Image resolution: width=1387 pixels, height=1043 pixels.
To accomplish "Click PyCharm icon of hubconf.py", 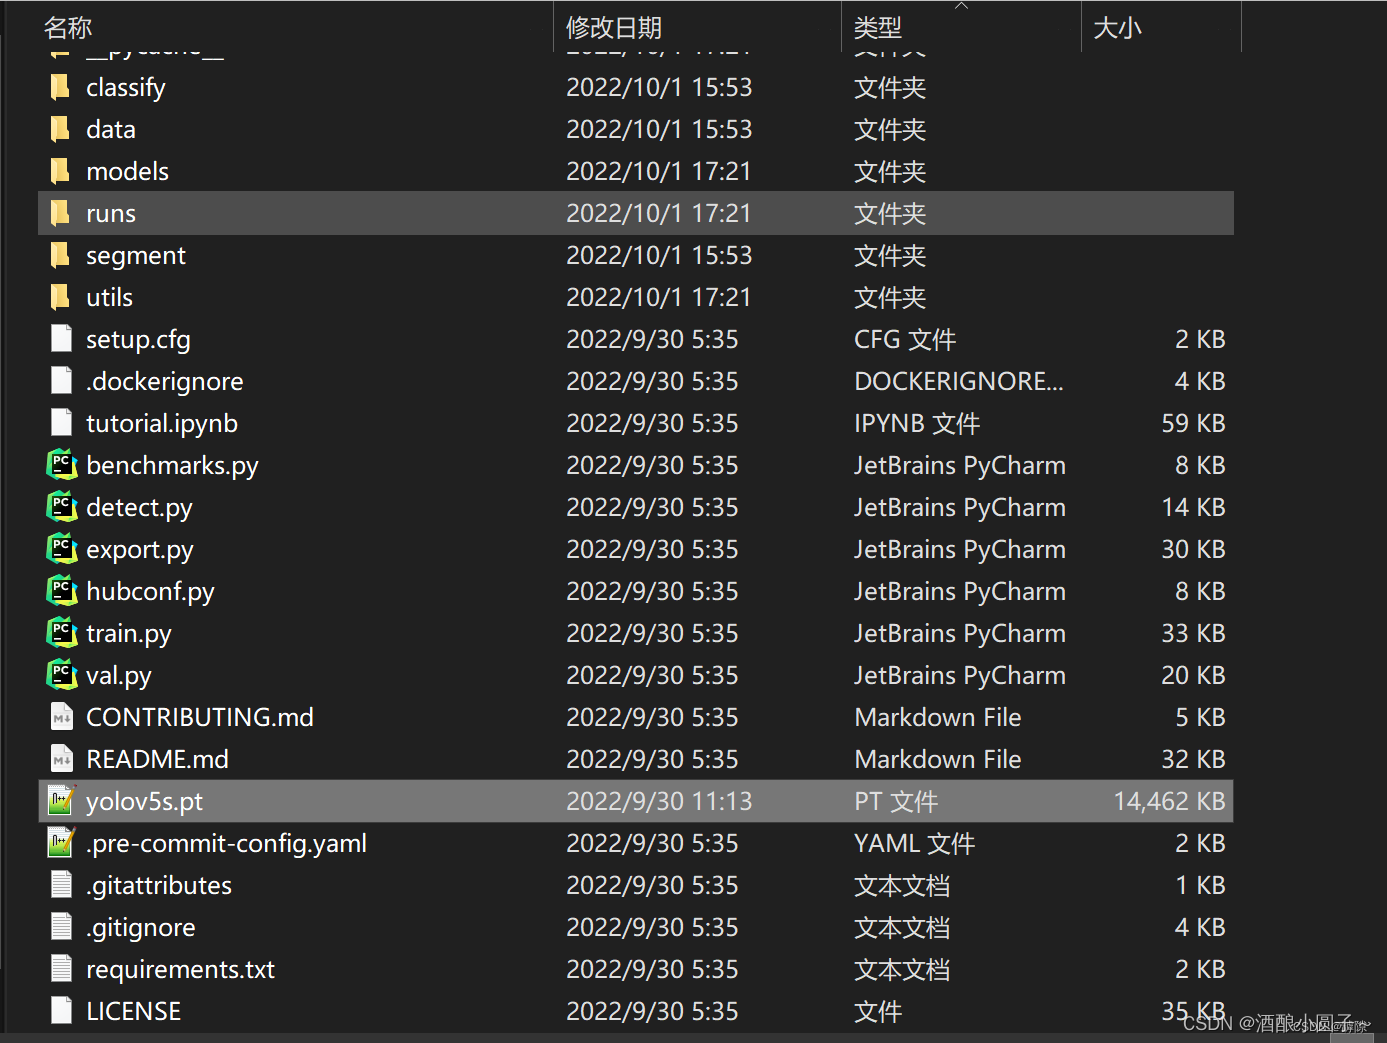I will (62, 591).
